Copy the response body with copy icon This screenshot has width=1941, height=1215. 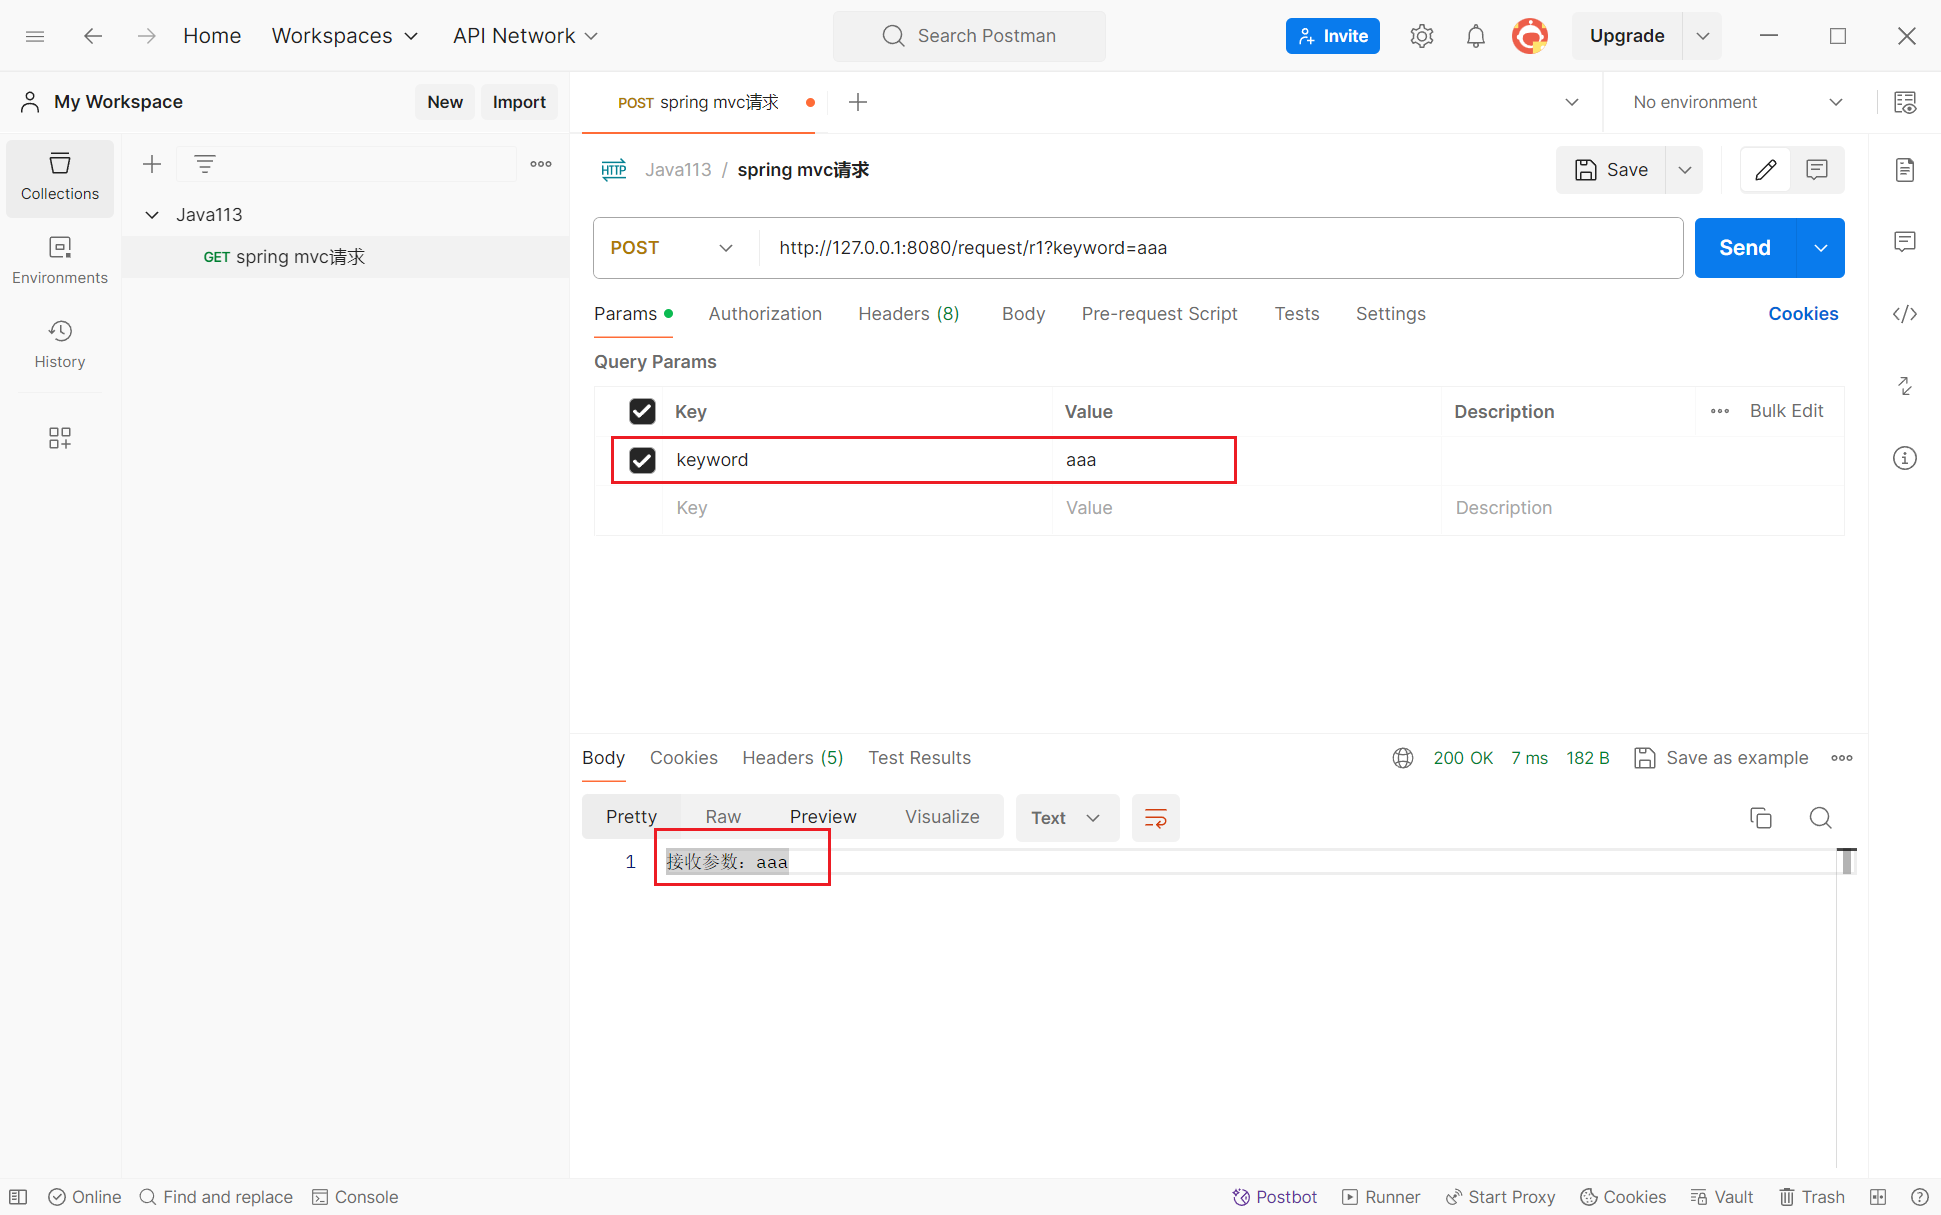(x=1760, y=818)
